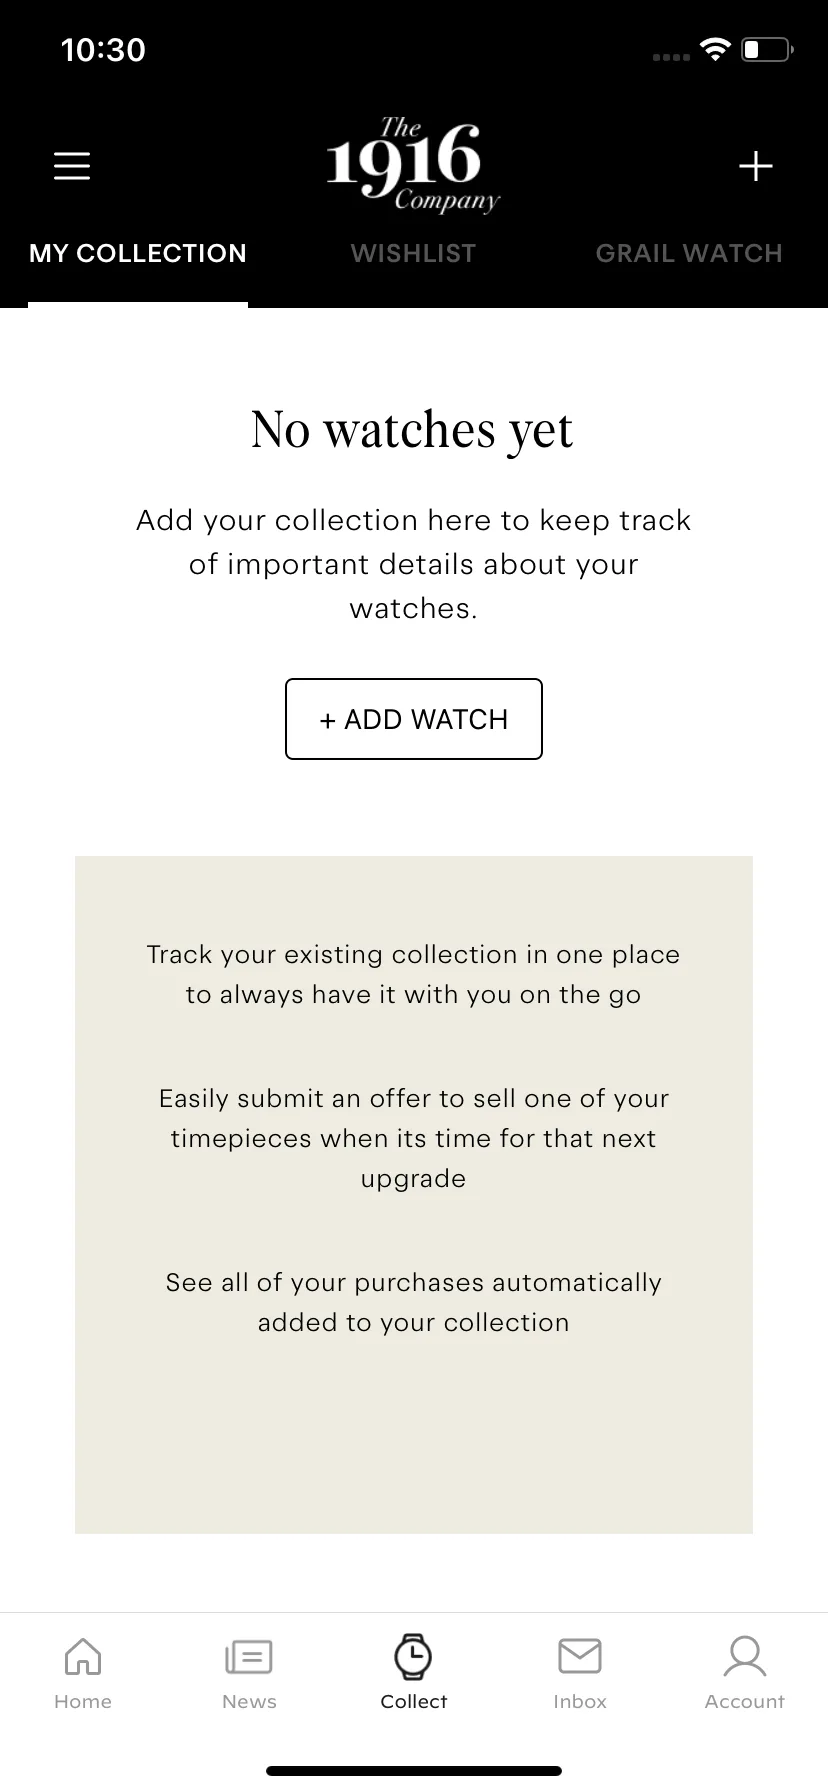Tap 'See all of your purchases' text
Image resolution: width=828 pixels, height=1792 pixels.
pos(413,1302)
